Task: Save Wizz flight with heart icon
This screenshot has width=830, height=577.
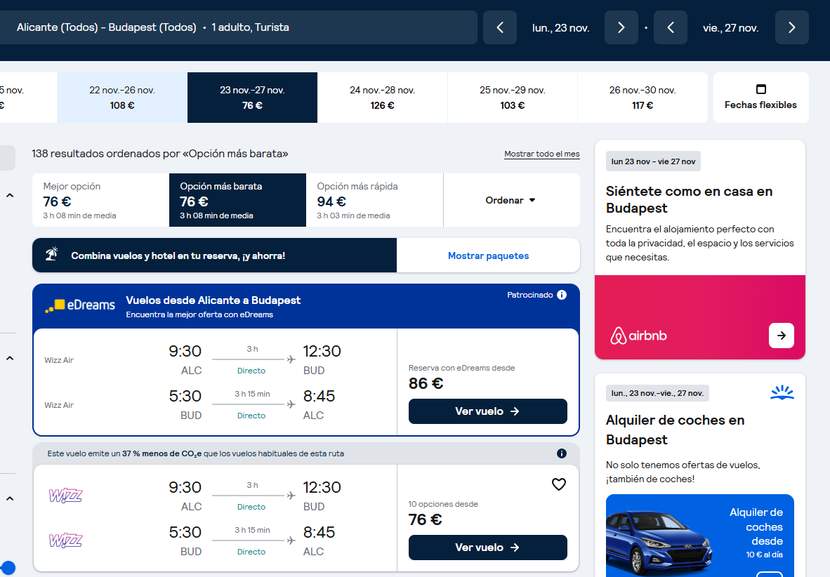Action: coord(559,484)
